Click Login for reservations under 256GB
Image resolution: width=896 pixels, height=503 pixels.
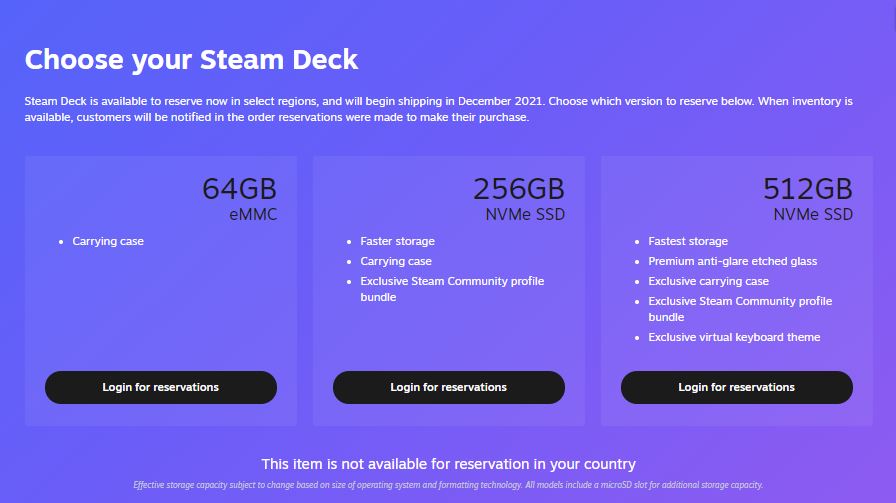click(449, 388)
